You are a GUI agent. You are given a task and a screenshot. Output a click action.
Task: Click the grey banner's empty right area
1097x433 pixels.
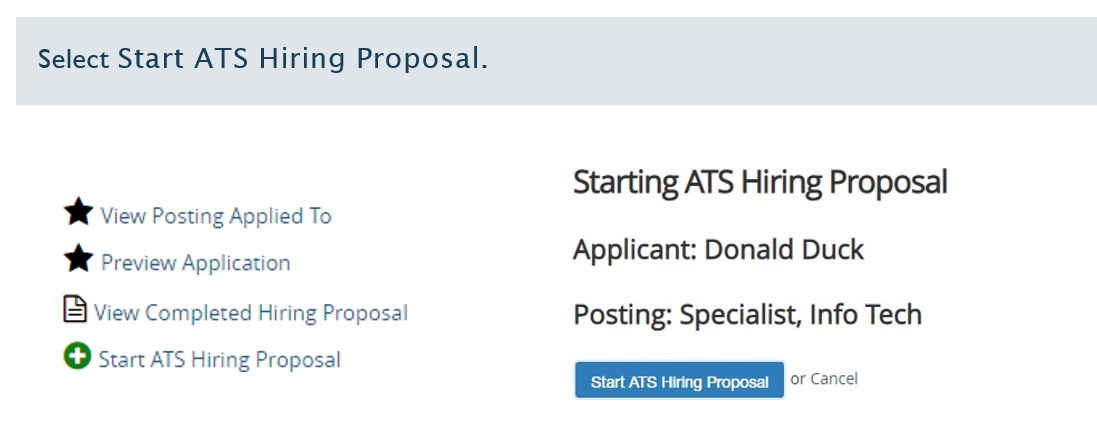(x=850, y=60)
